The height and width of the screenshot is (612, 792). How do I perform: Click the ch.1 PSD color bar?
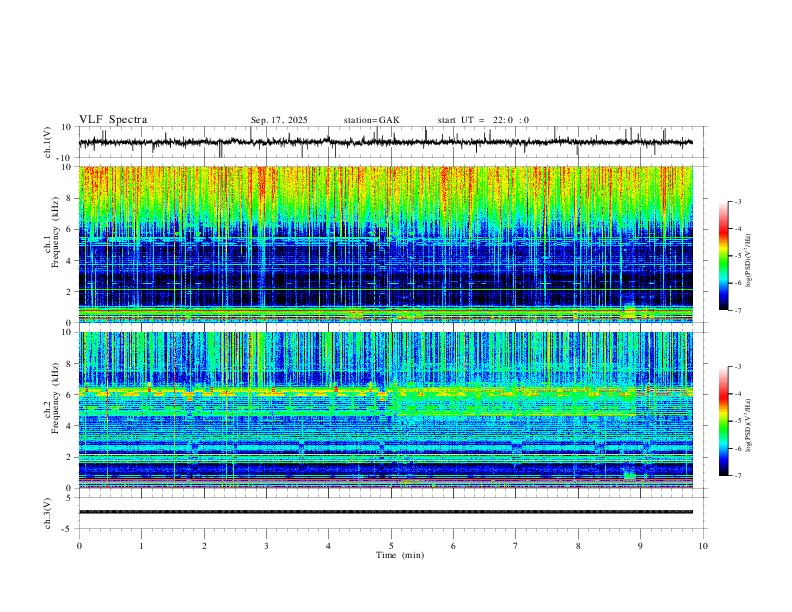pos(724,255)
